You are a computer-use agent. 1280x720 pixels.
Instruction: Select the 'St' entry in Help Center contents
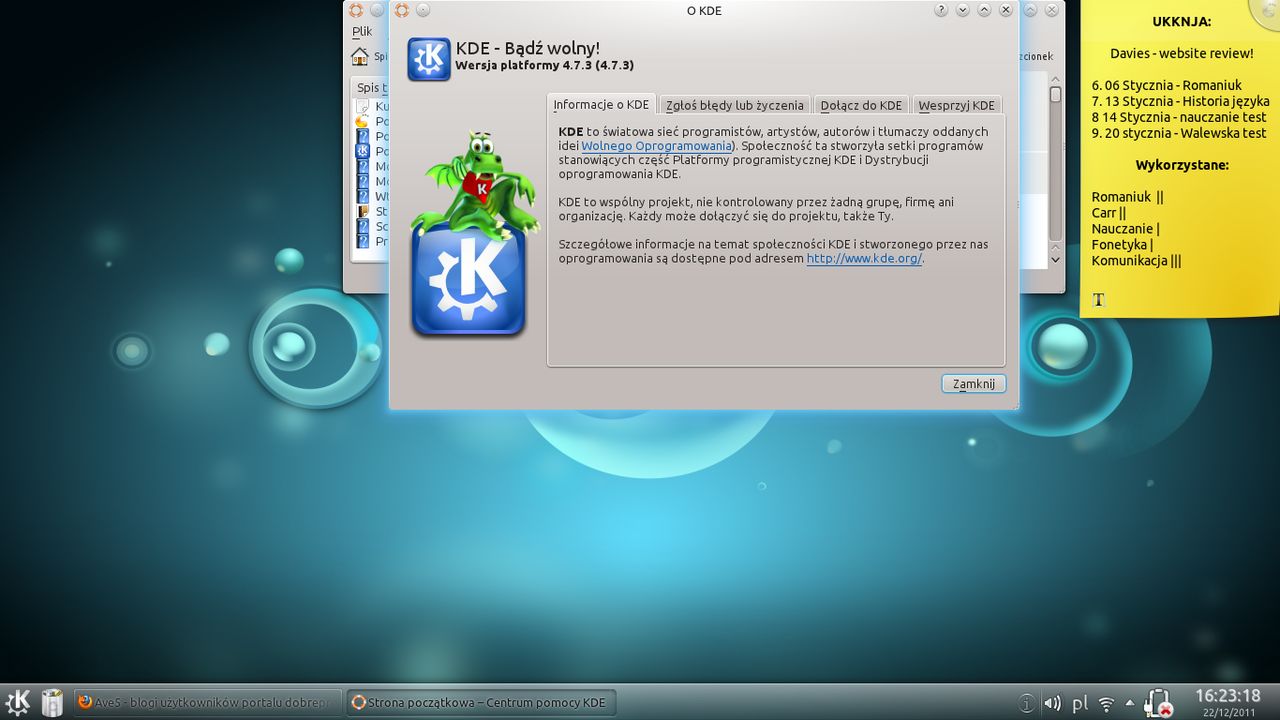372,211
